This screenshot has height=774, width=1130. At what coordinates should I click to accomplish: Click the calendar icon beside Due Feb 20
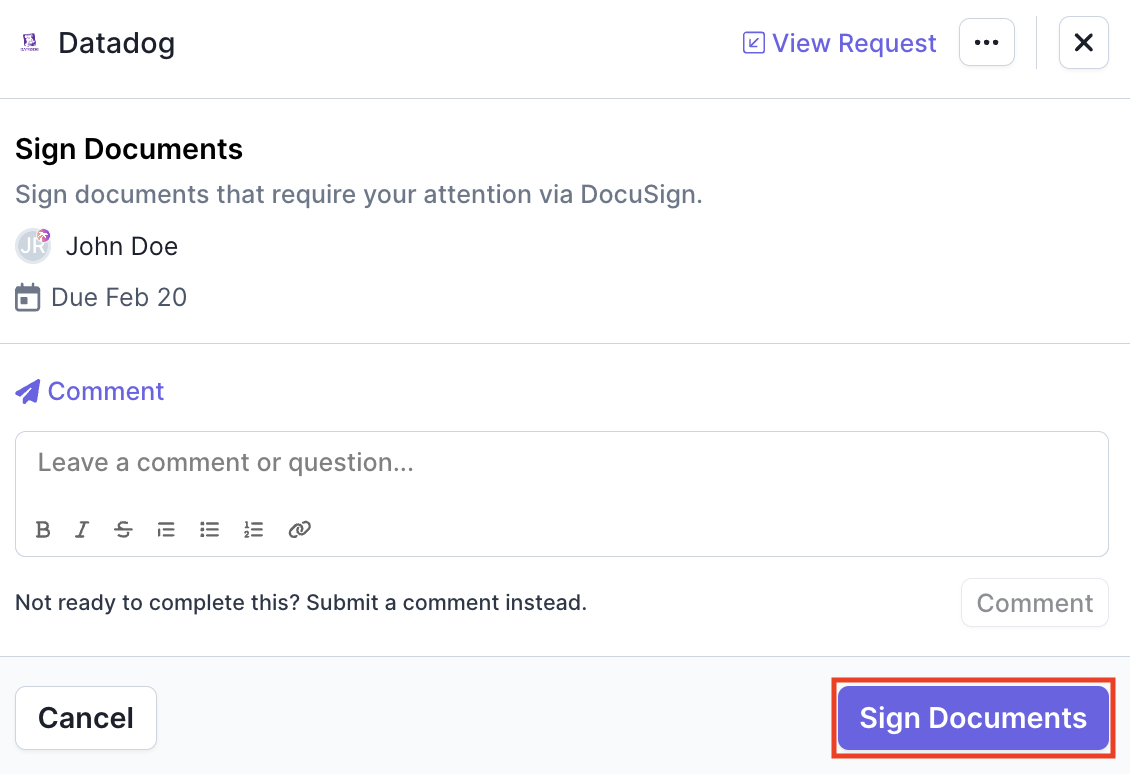pos(27,297)
